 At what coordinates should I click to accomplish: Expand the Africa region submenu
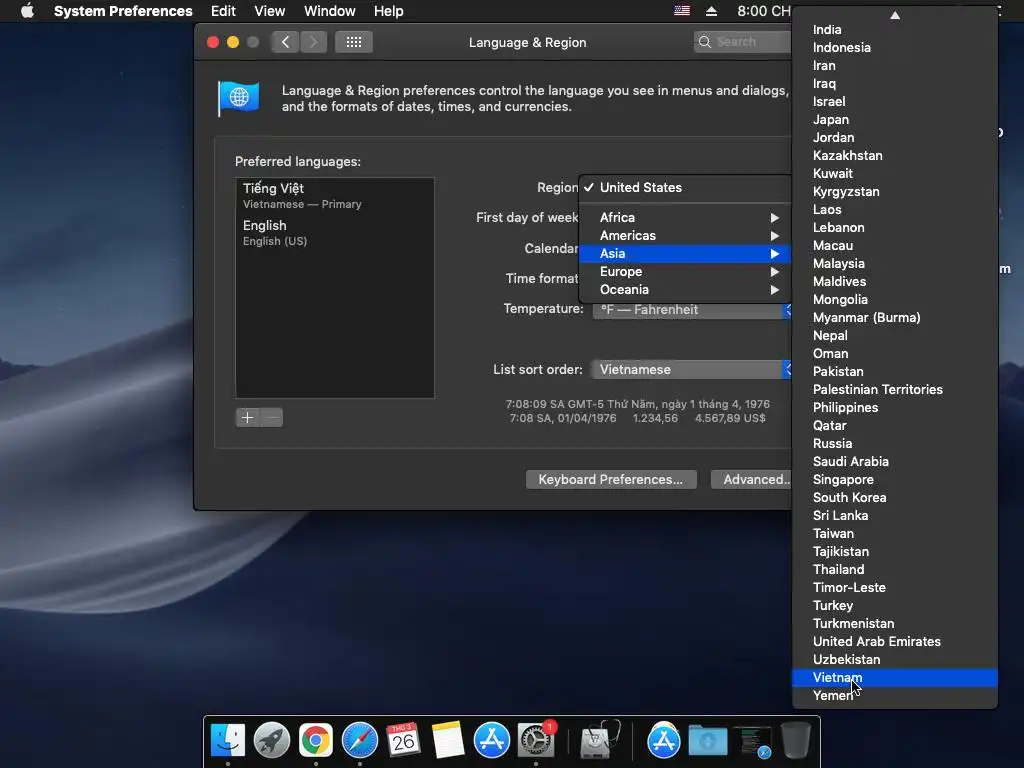point(685,217)
